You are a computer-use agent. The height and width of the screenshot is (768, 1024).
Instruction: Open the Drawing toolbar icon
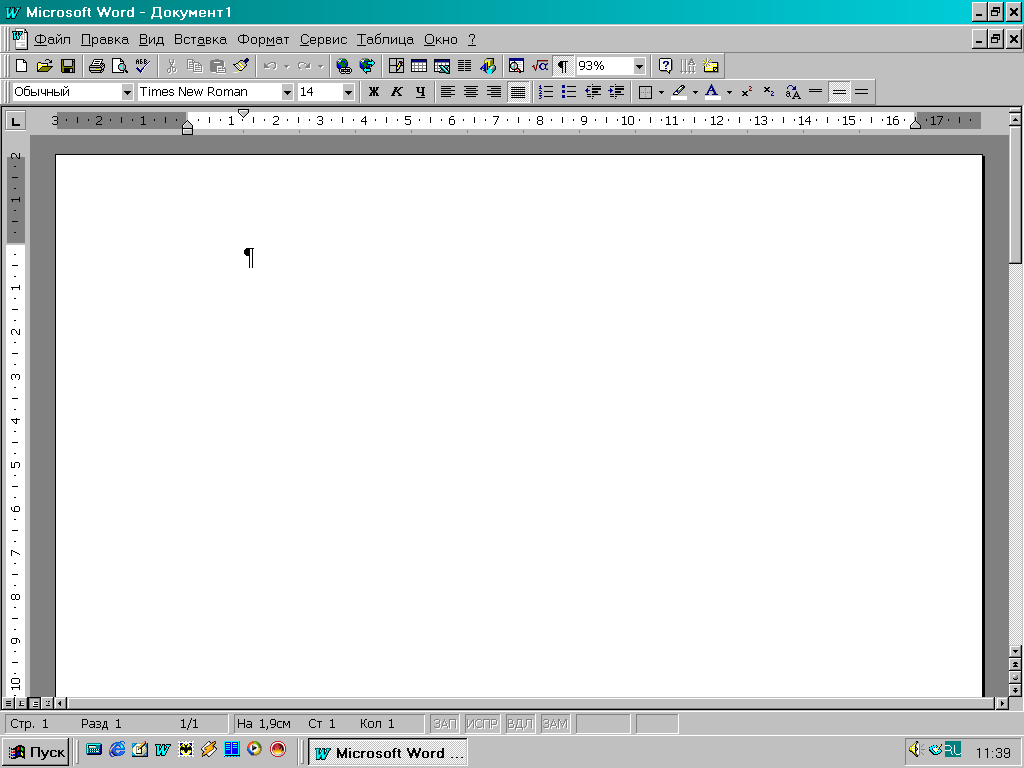click(488, 66)
